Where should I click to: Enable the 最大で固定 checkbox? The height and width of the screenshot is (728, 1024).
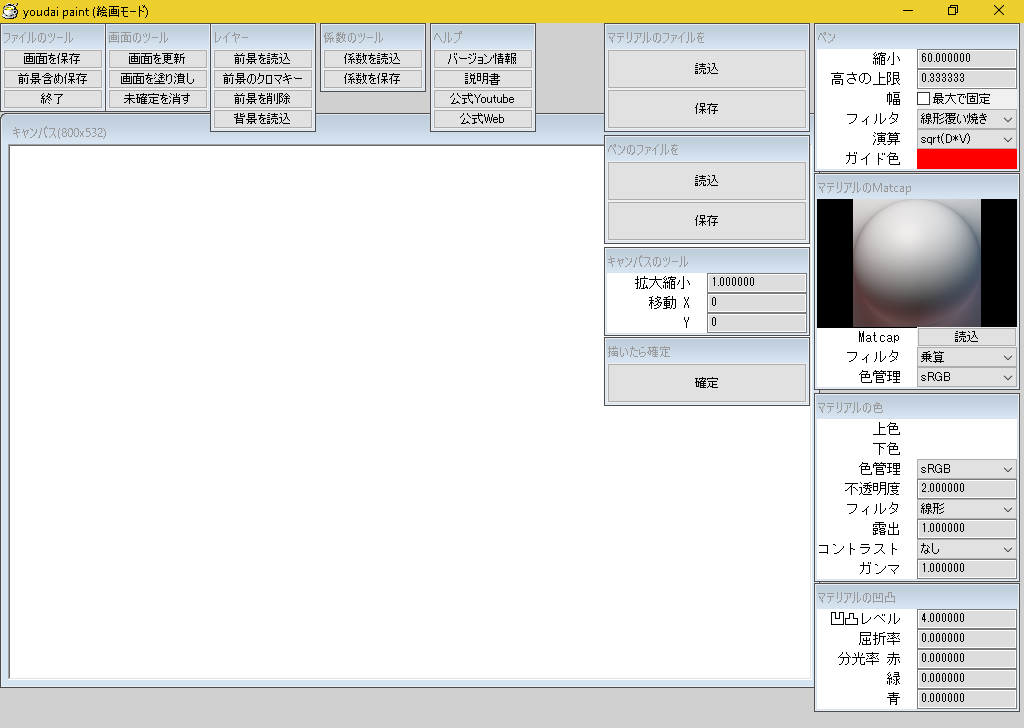tap(924, 99)
